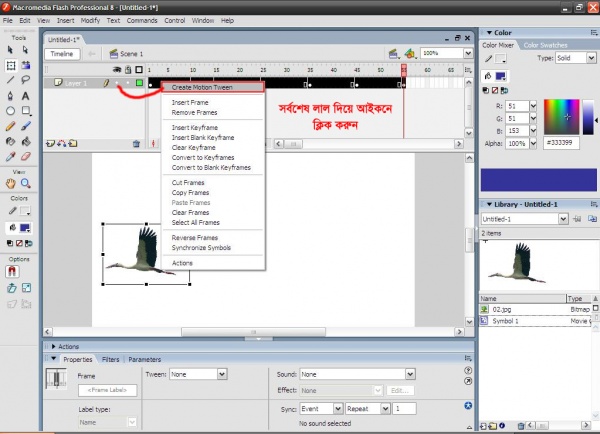Select the Brush tool
Viewport: 600px width, 434px height.
[x=26, y=126]
